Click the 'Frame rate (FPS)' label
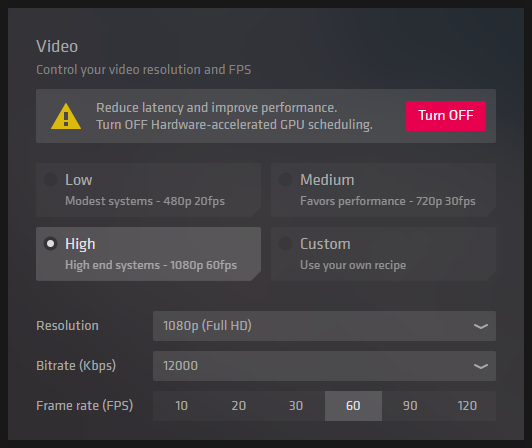Viewport: 532px width, 448px height. [x=84, y=406]
